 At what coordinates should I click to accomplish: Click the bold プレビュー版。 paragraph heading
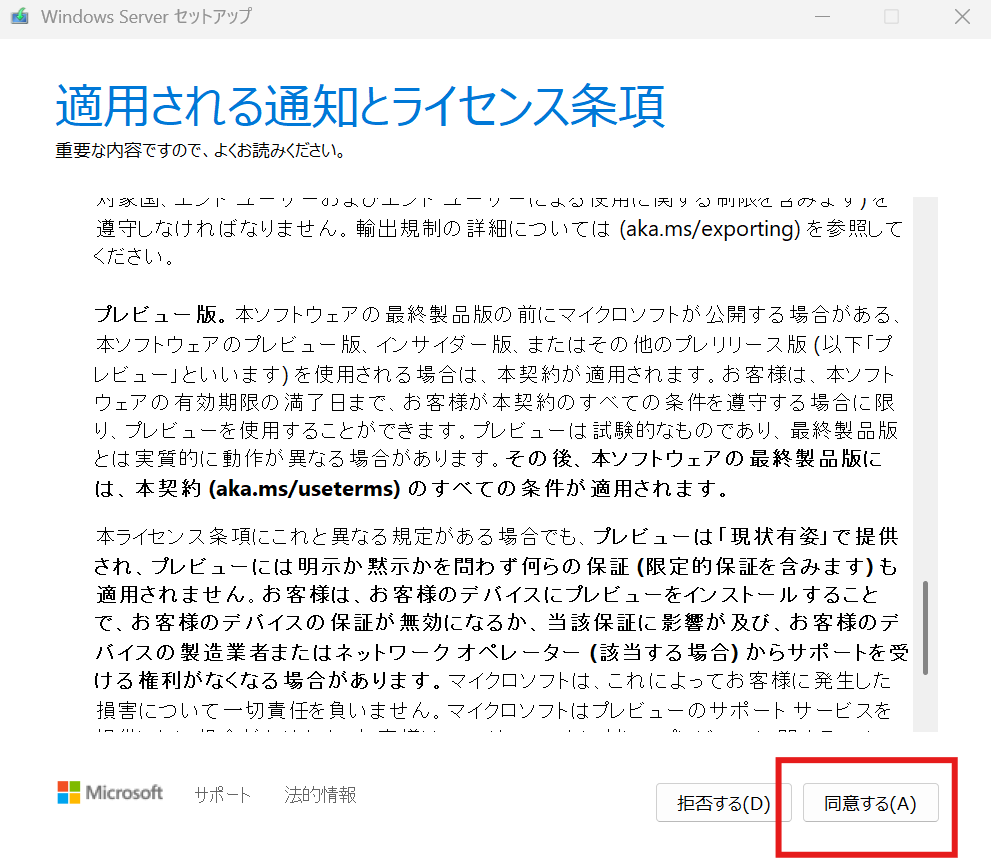pos(161,314)
